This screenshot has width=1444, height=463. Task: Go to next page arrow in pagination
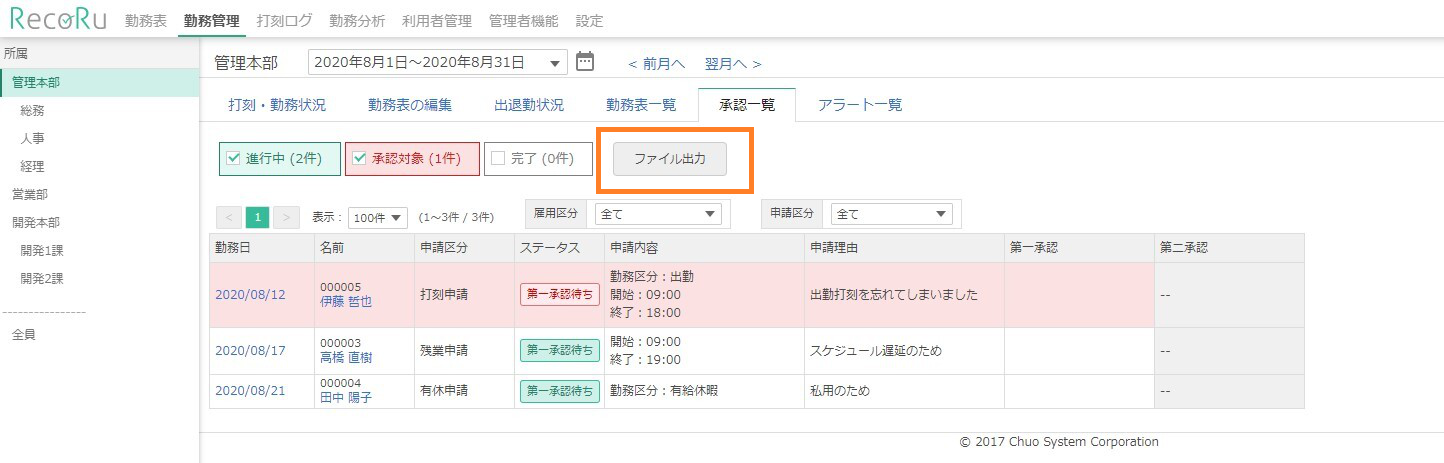[287, 217]
